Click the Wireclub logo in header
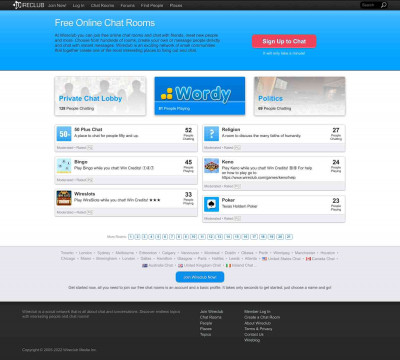The image size is (400, 360). click(x=28, y=5)
